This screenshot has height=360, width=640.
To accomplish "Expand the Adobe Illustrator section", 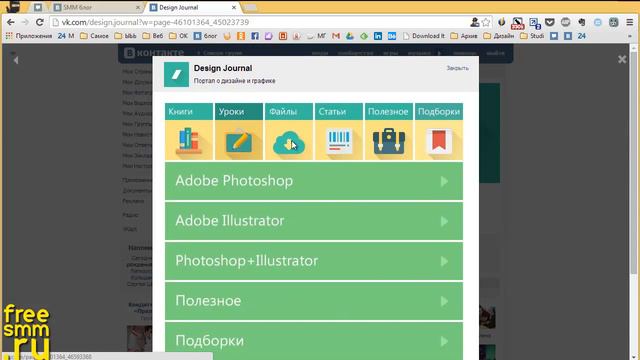I will [x=314, y=221].
